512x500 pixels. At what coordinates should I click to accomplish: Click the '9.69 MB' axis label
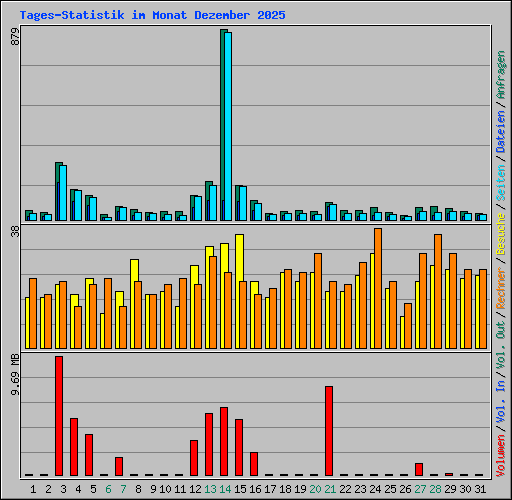coord(15,375)
